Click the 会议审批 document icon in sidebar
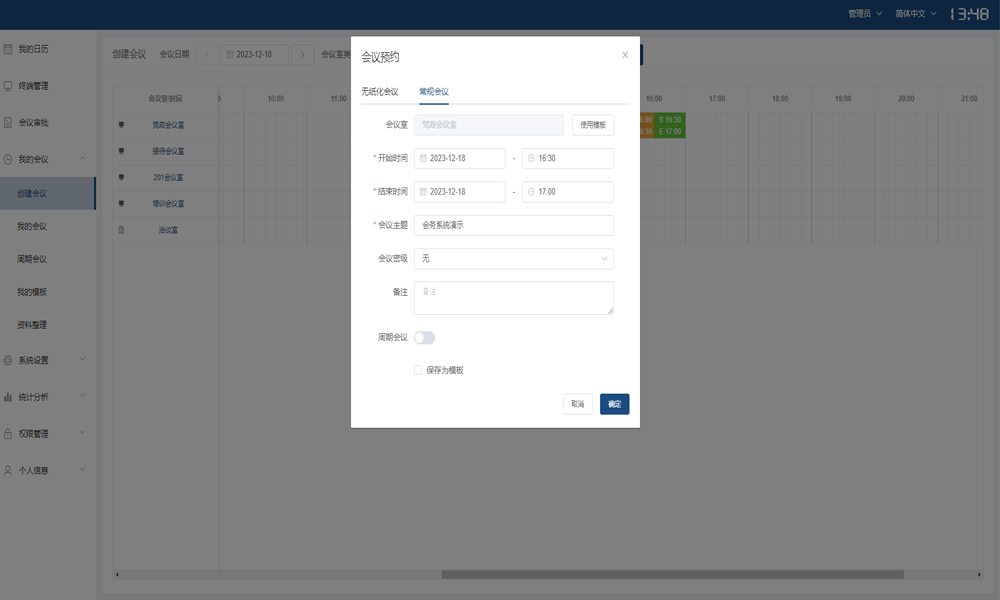This screenshot has width=1000, height=600. click(8, 123)
